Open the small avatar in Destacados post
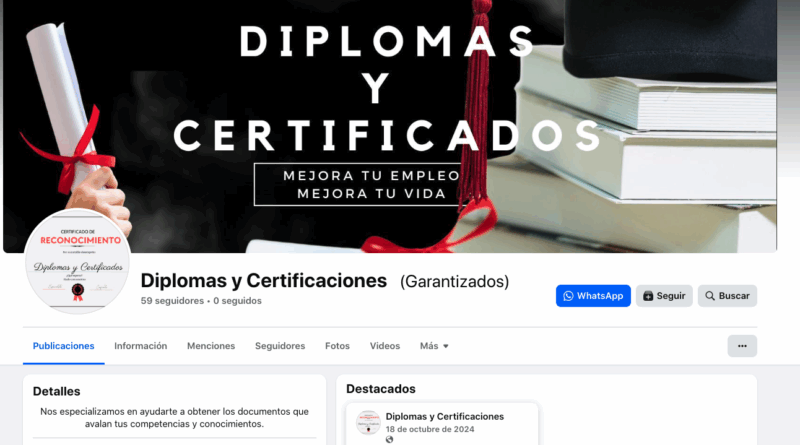 pyautogui.click(x=368, y=422)
